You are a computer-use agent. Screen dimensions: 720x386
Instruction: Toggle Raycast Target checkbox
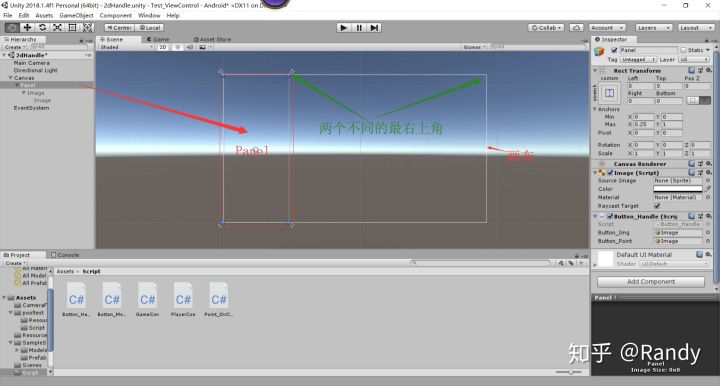tap(657, 206)
